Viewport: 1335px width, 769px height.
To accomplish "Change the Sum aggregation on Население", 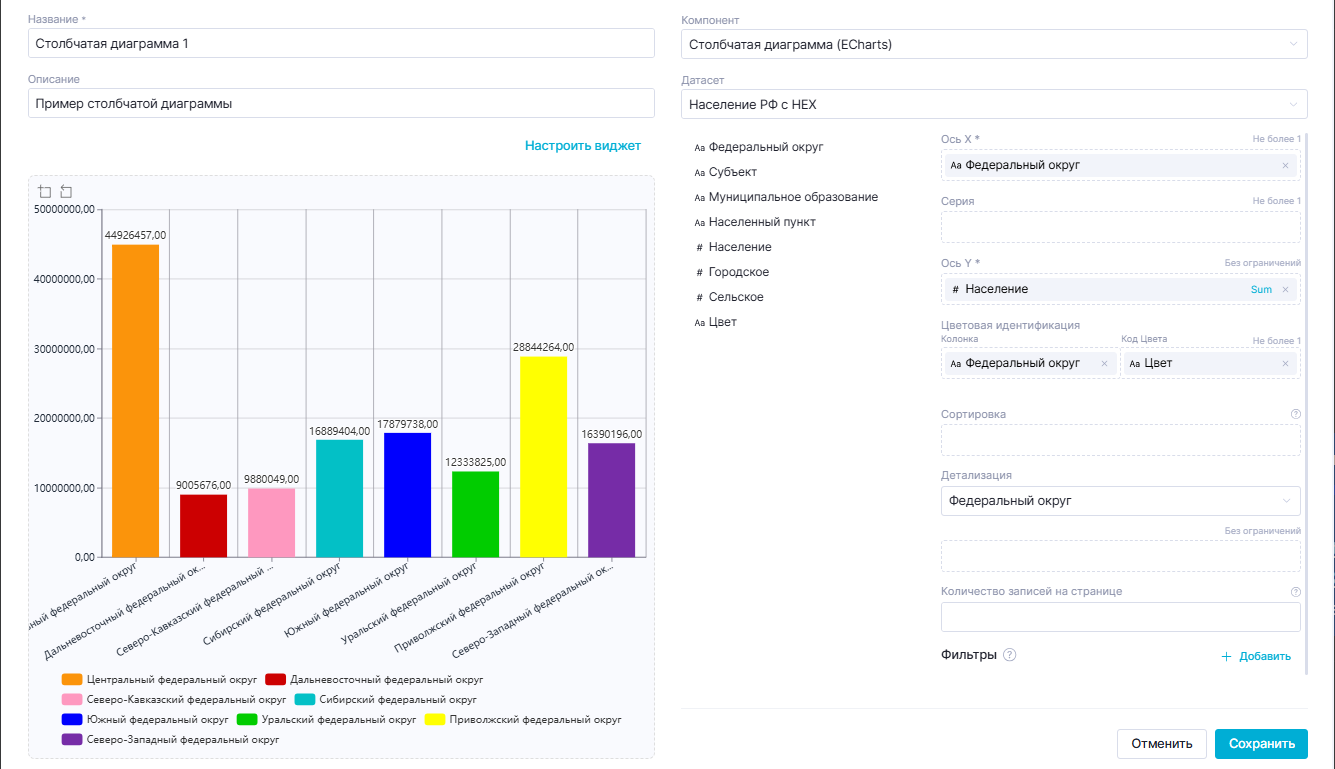I will click(x=1261, y=289).
